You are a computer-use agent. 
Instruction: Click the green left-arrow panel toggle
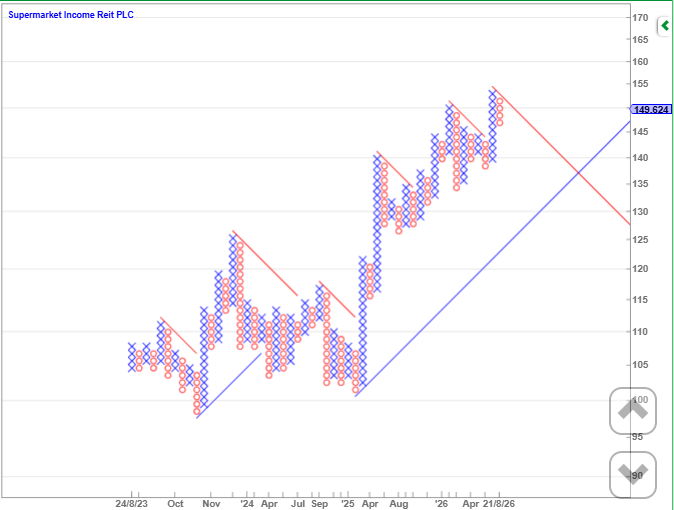click(x=665, y=27)
